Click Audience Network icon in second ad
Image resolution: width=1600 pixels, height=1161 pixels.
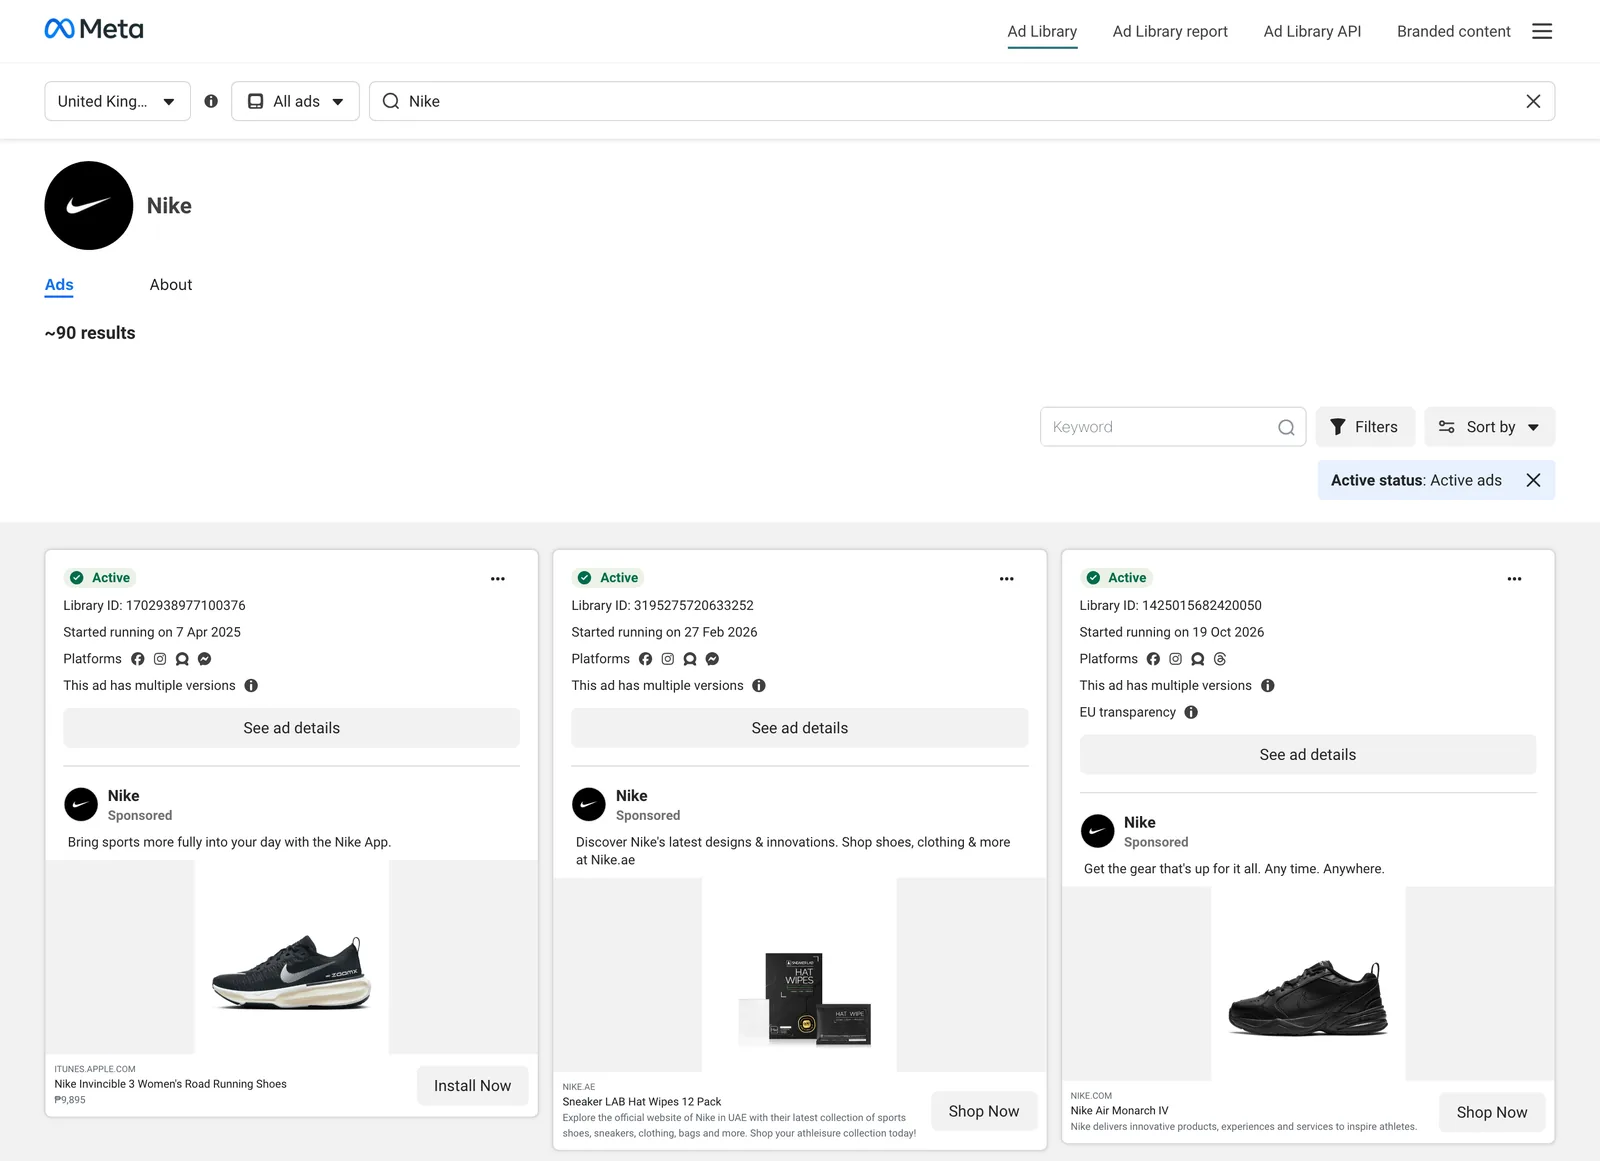[690, 659]
